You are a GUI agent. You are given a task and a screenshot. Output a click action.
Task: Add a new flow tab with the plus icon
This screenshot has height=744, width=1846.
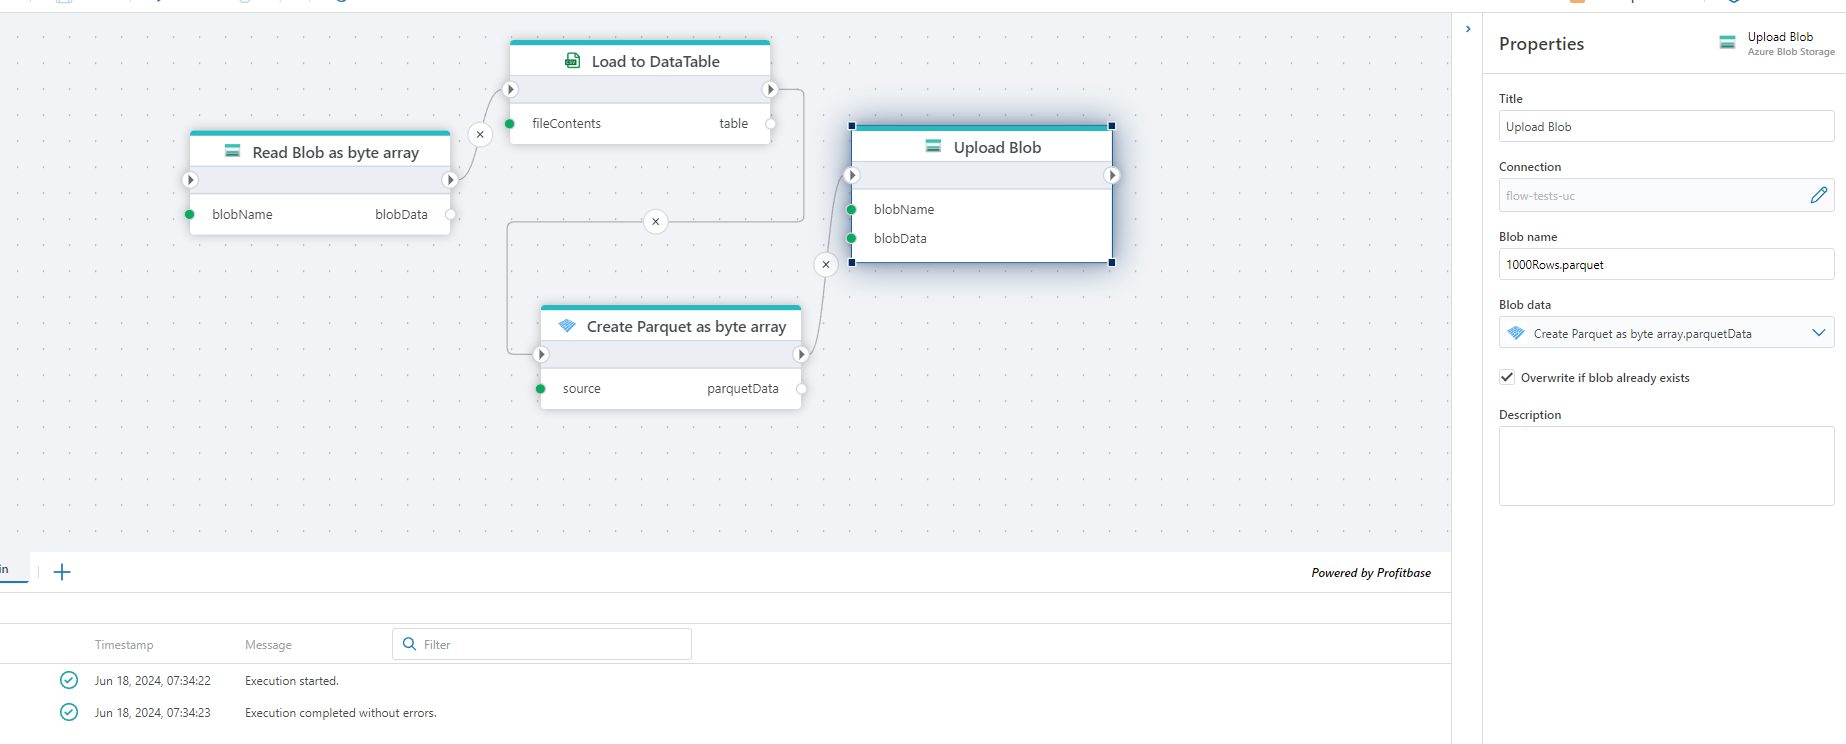[x=62, y=572]
